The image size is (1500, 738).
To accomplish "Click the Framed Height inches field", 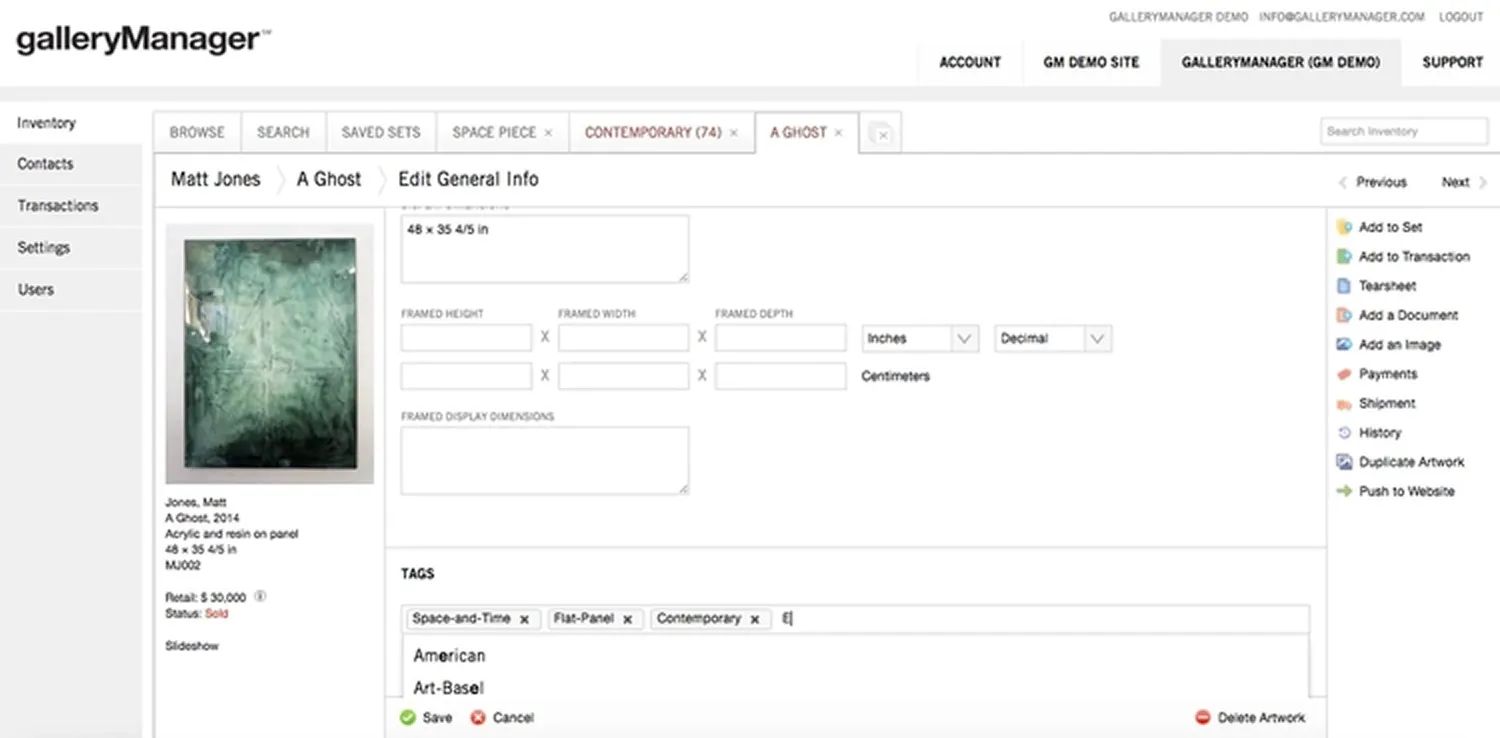I will click(466, 338).
